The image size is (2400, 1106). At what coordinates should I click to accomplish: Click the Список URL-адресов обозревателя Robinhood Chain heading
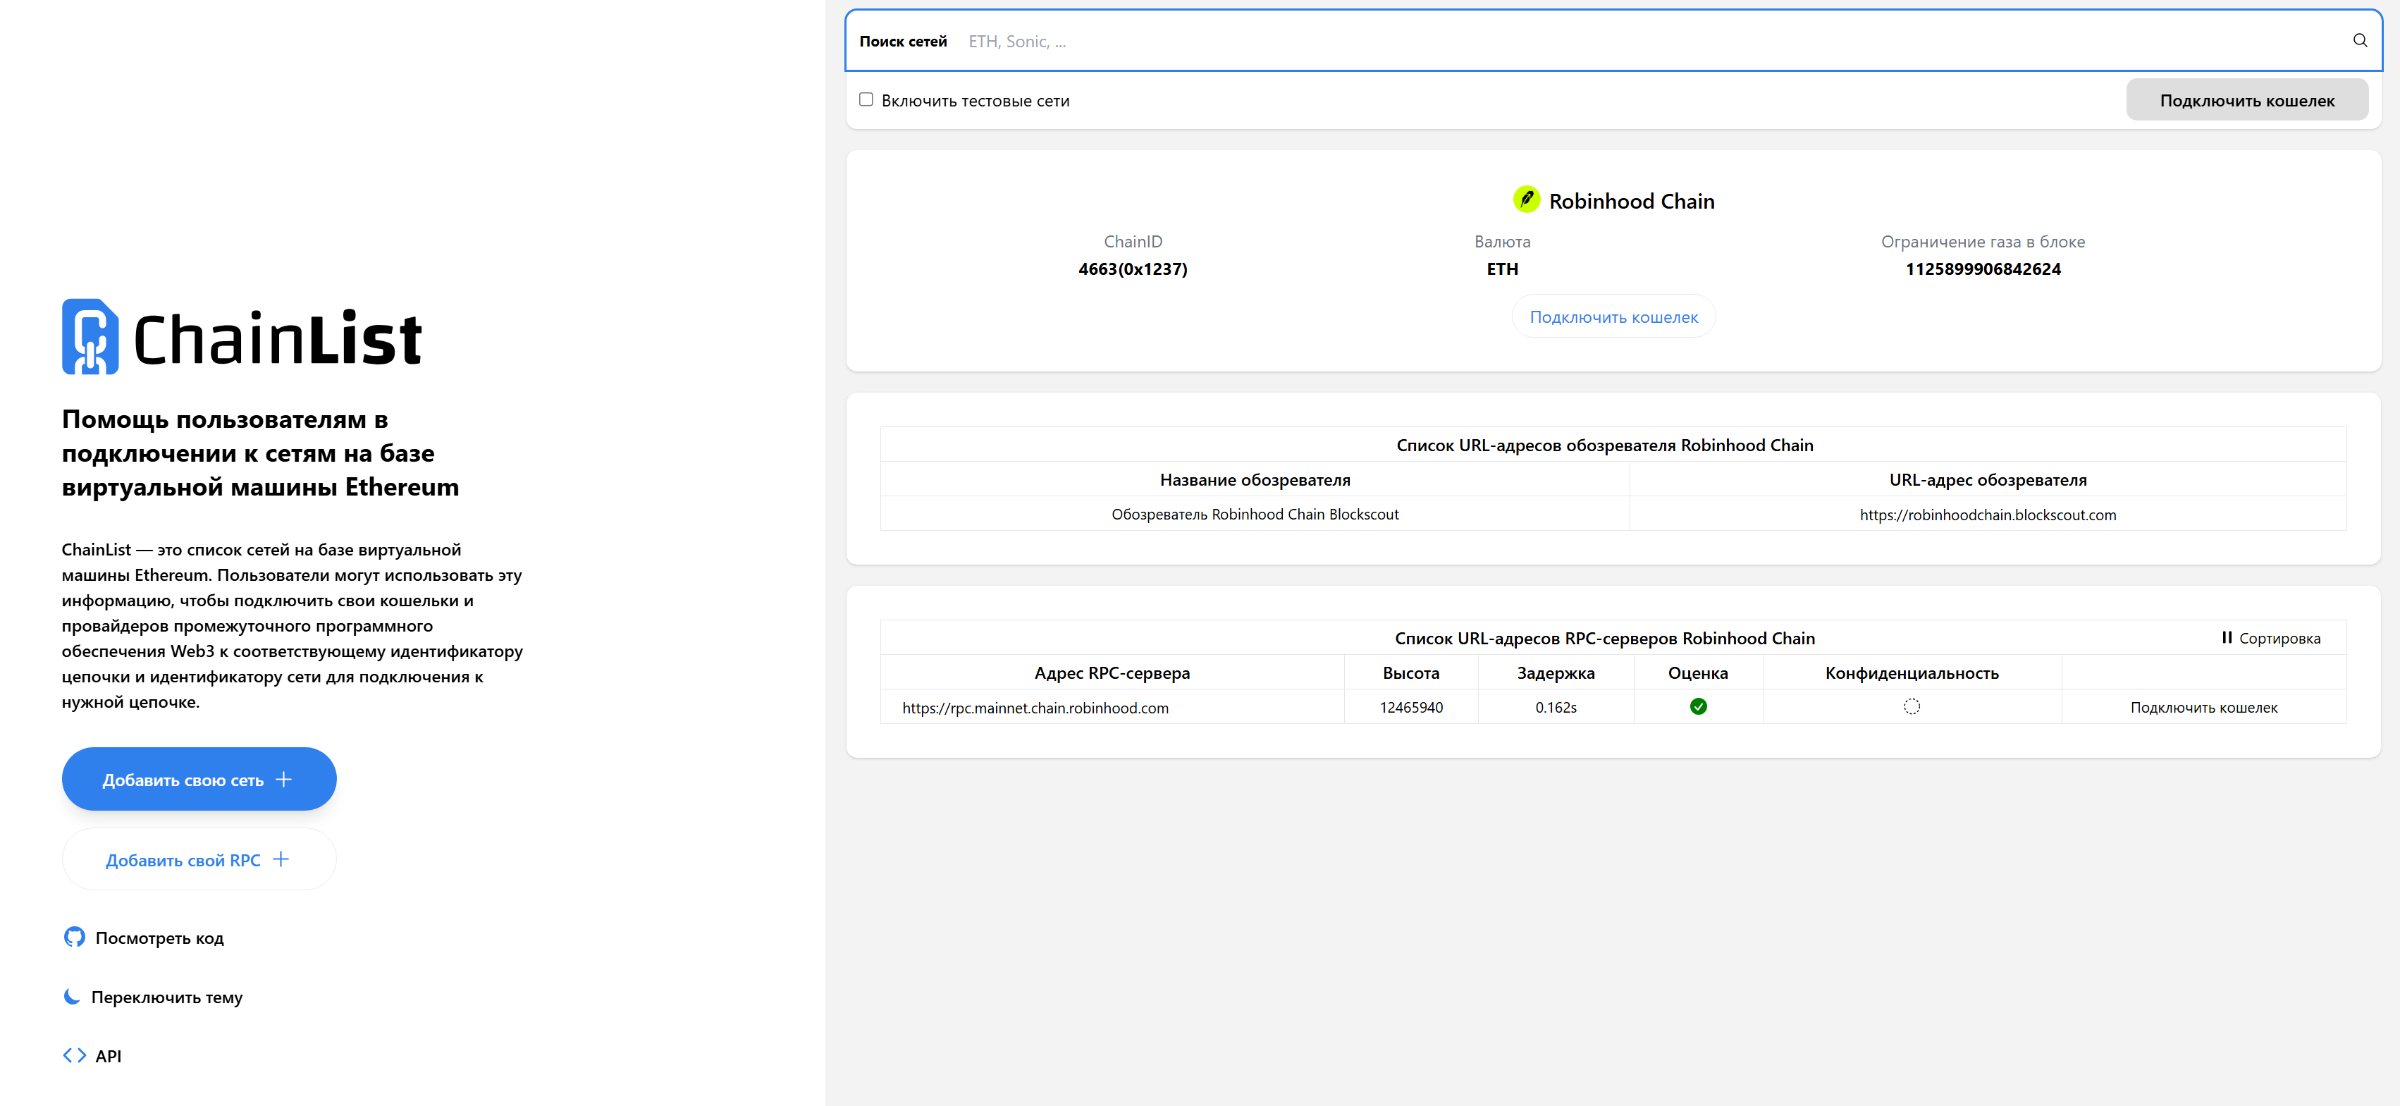click(x=1605, y=445)
